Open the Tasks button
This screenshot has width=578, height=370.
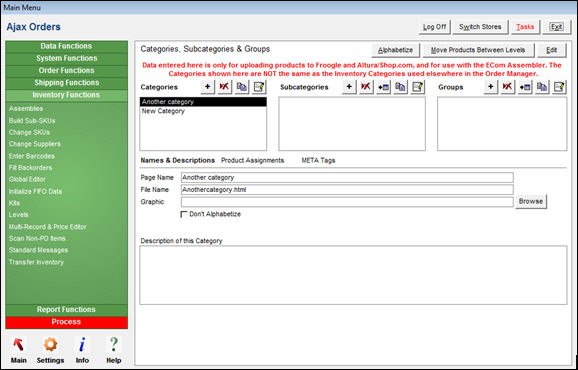pos(525,27)
